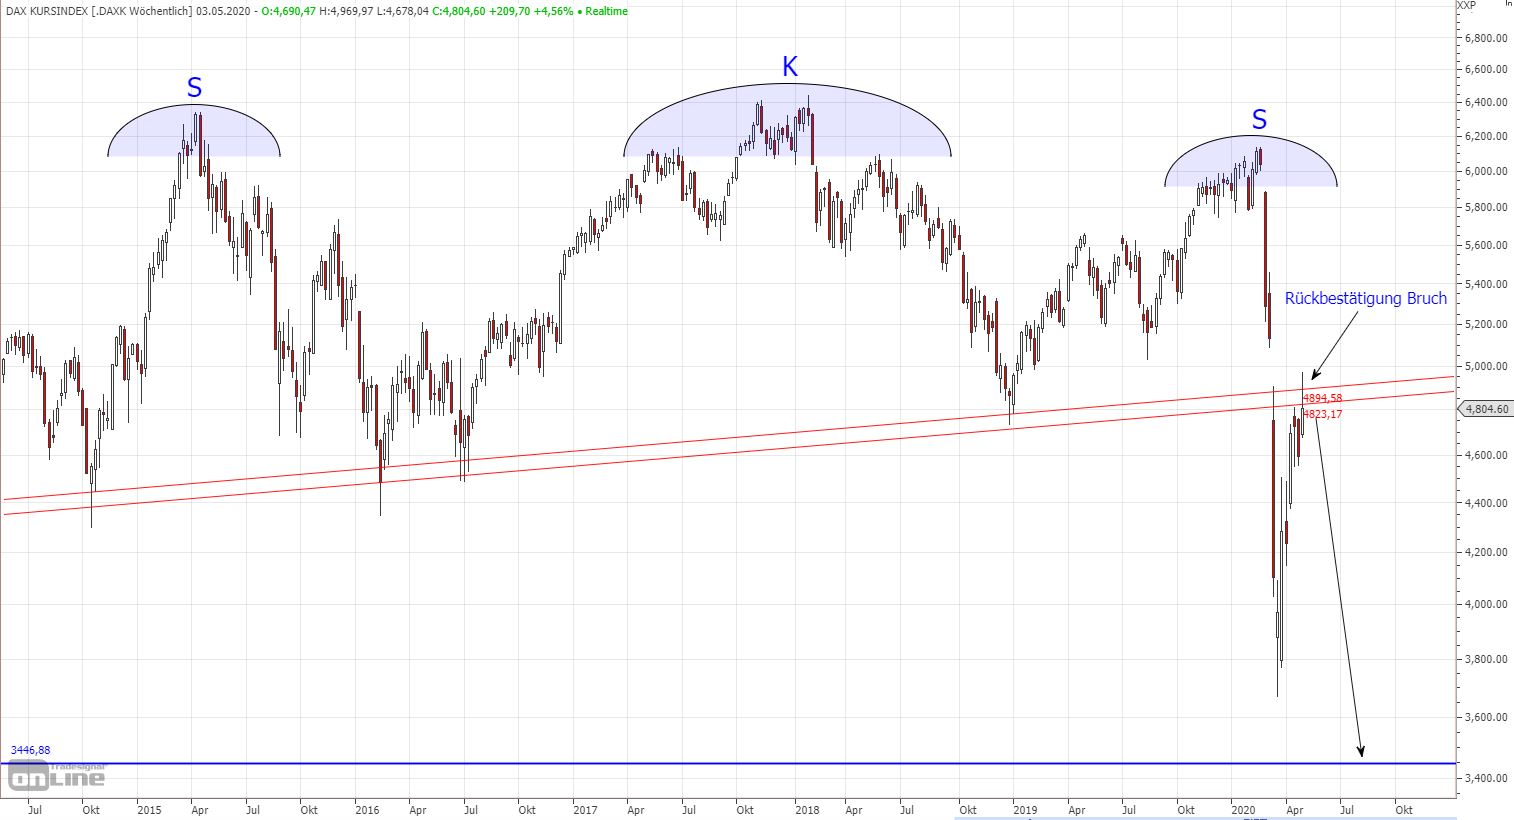Click the Rückbestätigung Bruch annotation text
1514x820 pixels.
pyautogui.click(x=1364, y=298)
